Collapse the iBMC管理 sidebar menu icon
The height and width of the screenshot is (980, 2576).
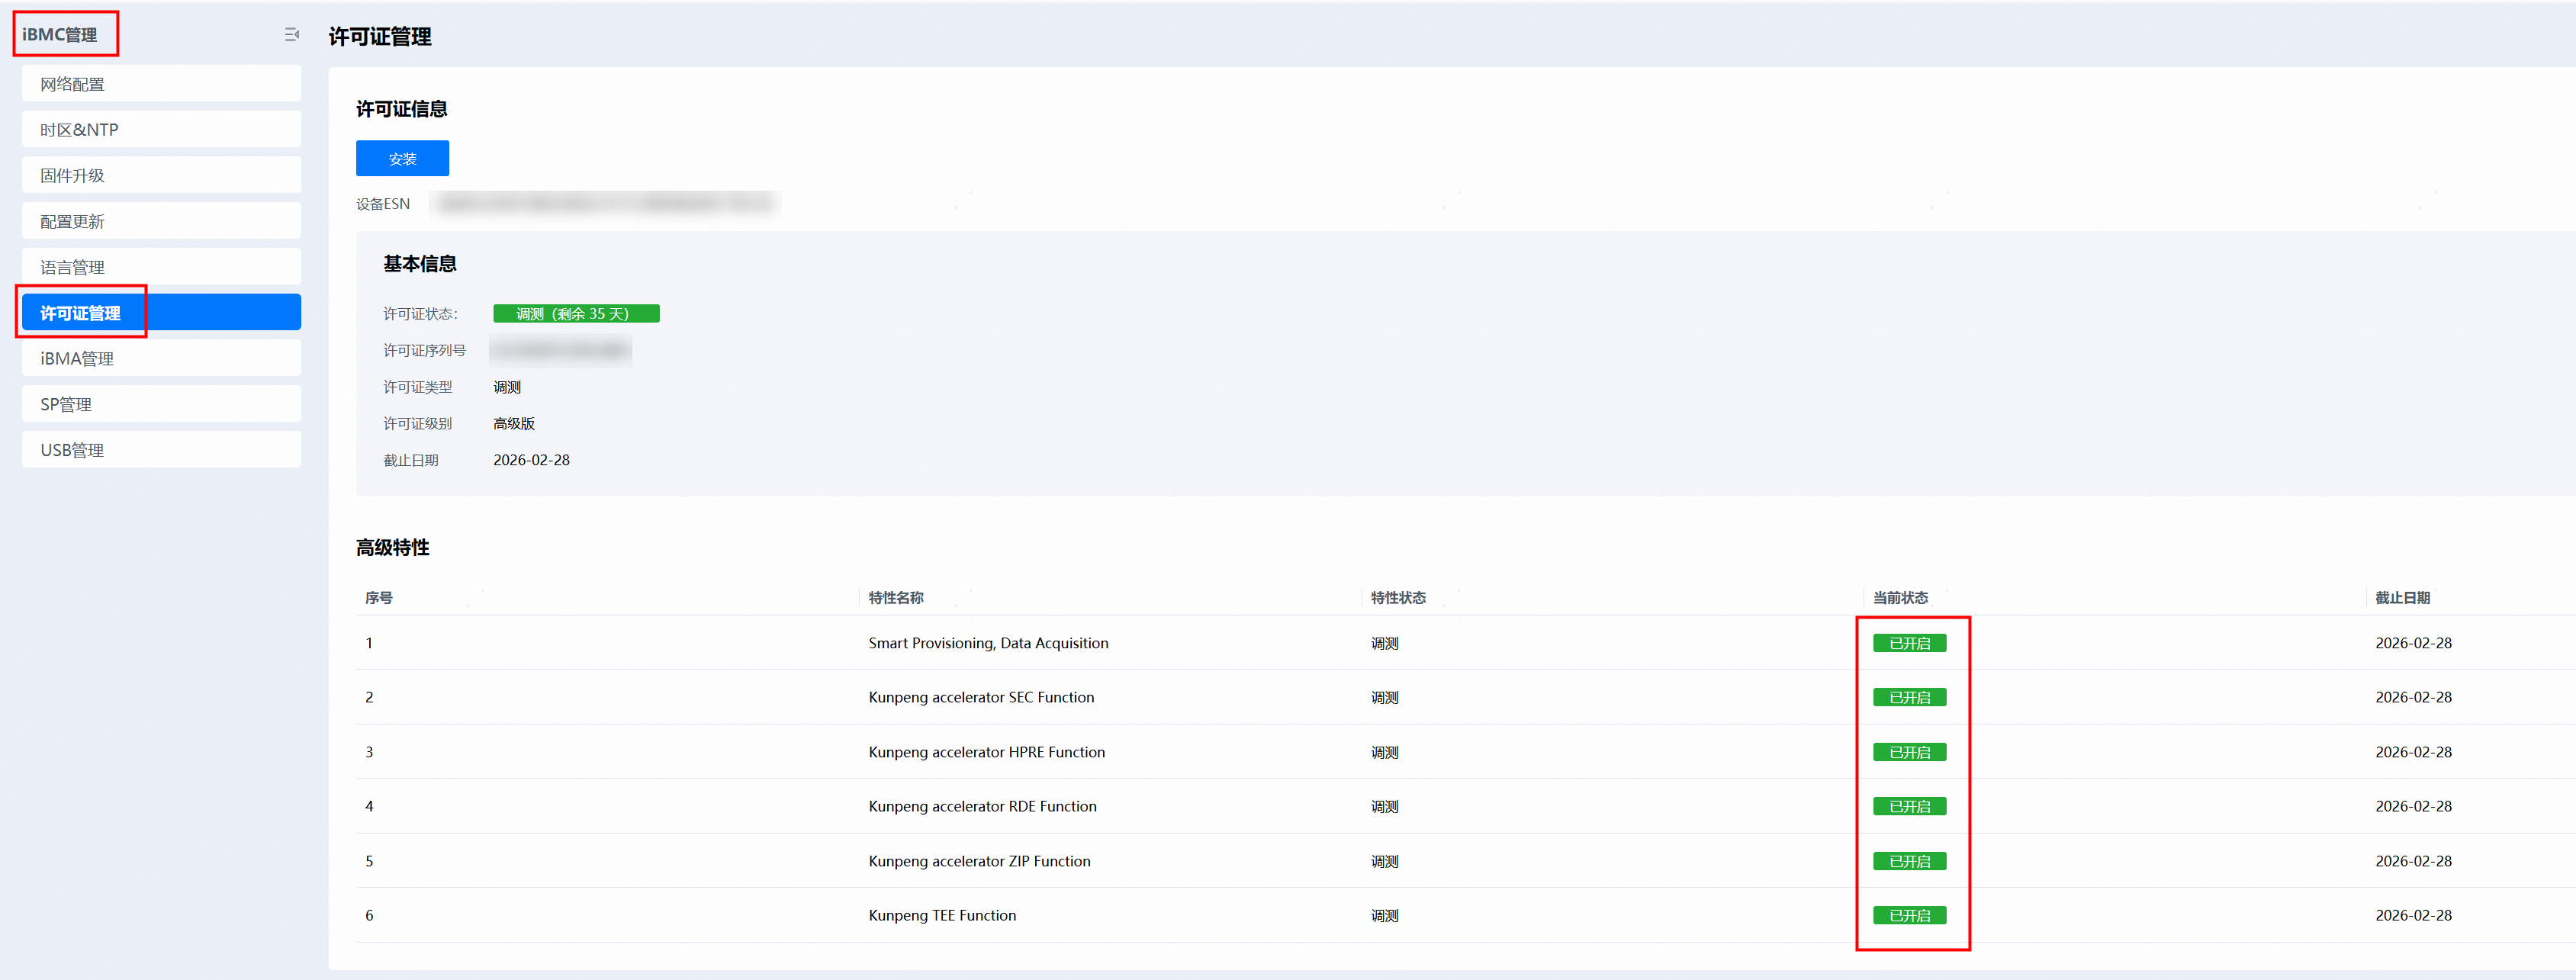click(x=291, y=35)
